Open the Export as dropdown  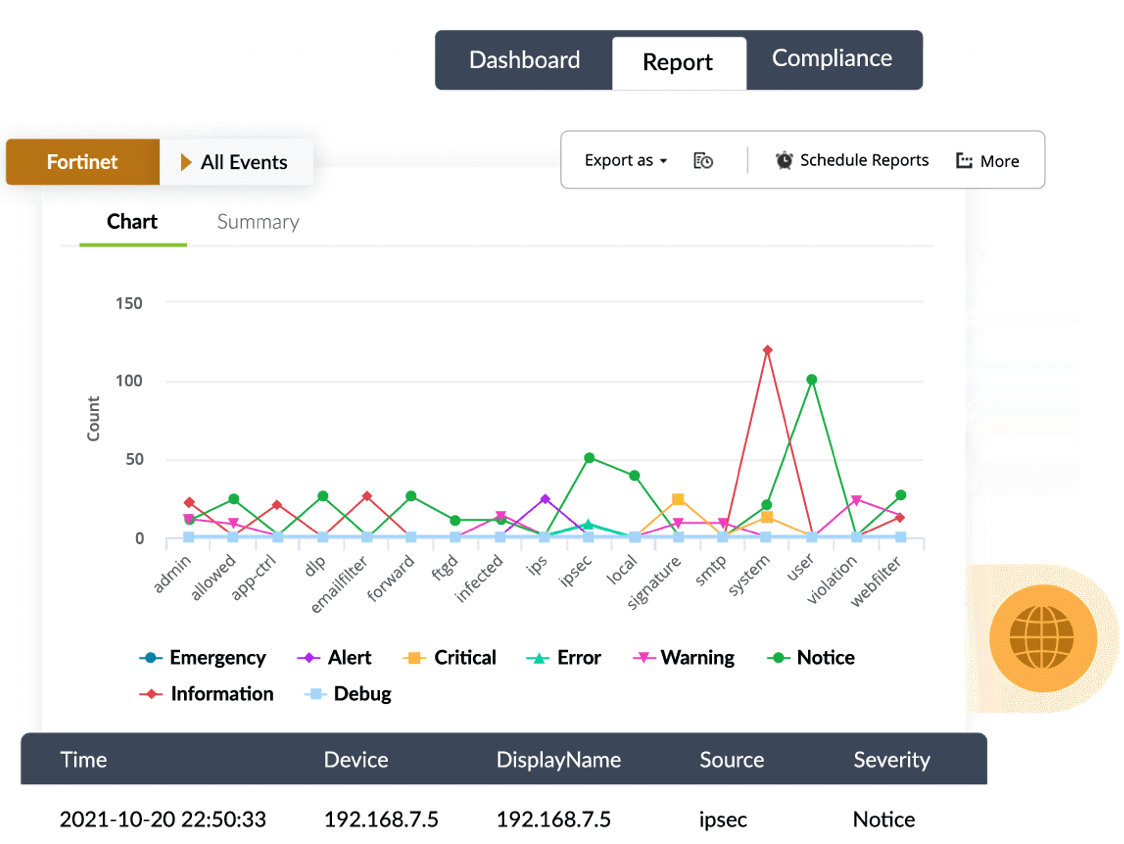pos(625,161)
